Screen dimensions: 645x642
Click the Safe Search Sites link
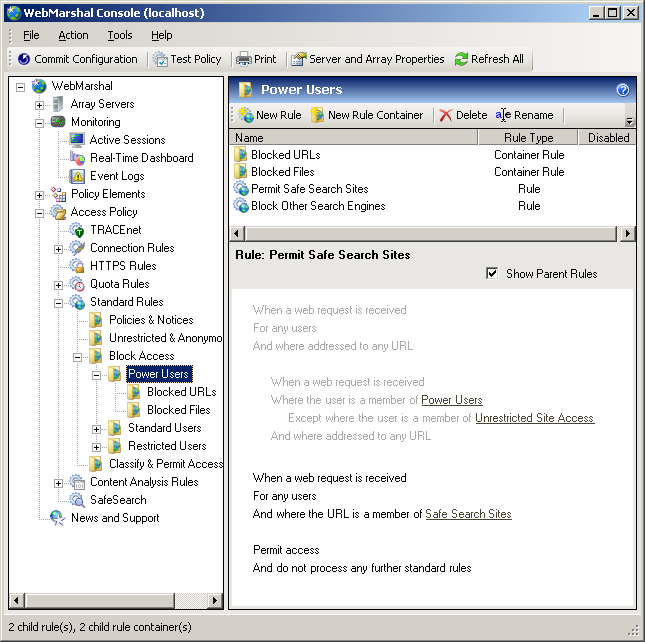468,514
